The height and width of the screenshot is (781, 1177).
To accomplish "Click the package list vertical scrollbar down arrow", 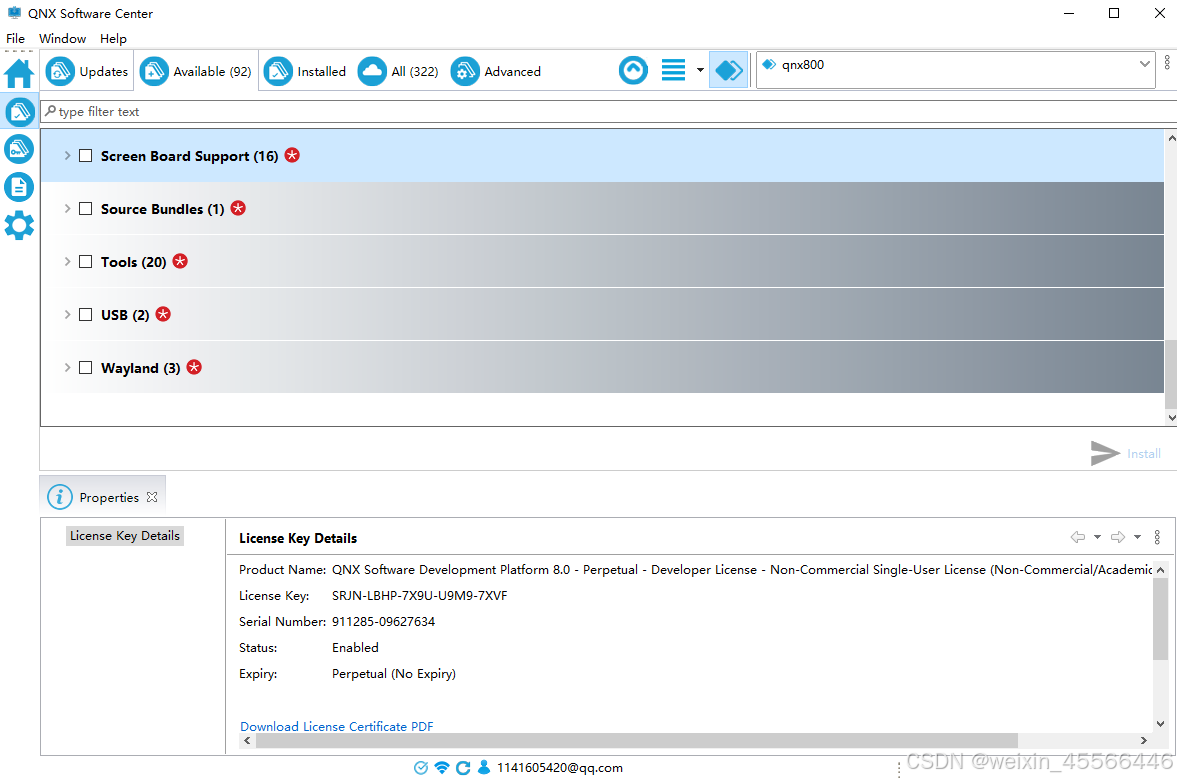I will (x=1171, y=418).
